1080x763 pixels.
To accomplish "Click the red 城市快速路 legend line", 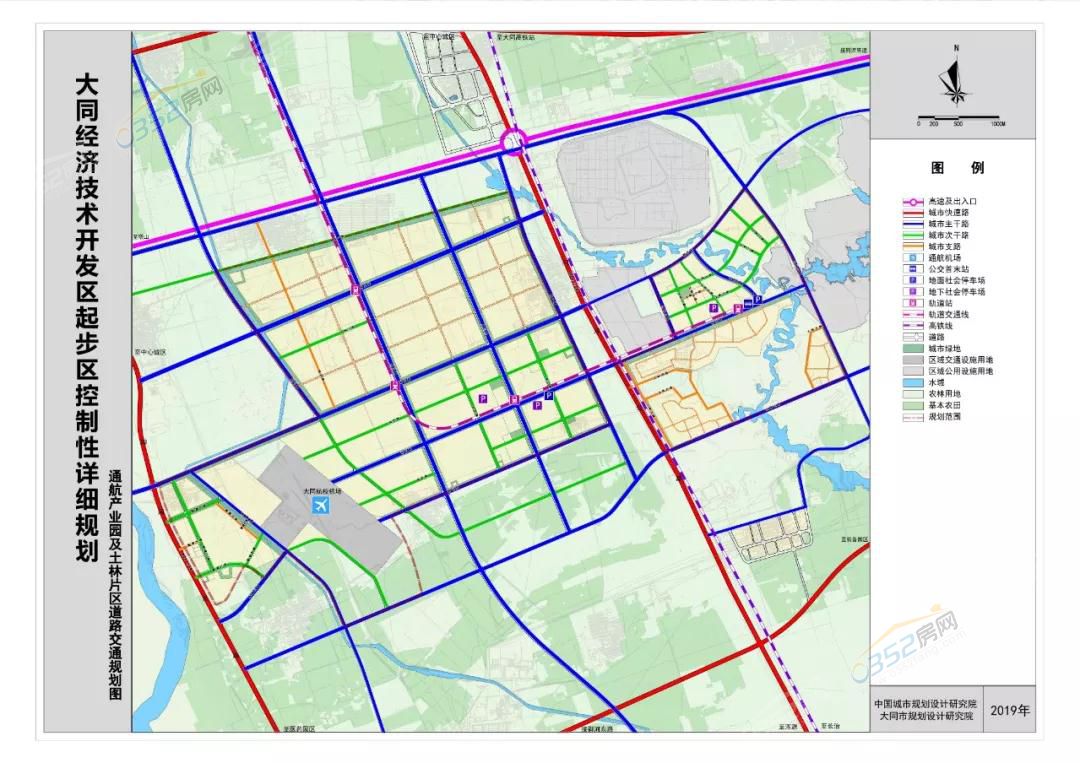I will 911,212.
